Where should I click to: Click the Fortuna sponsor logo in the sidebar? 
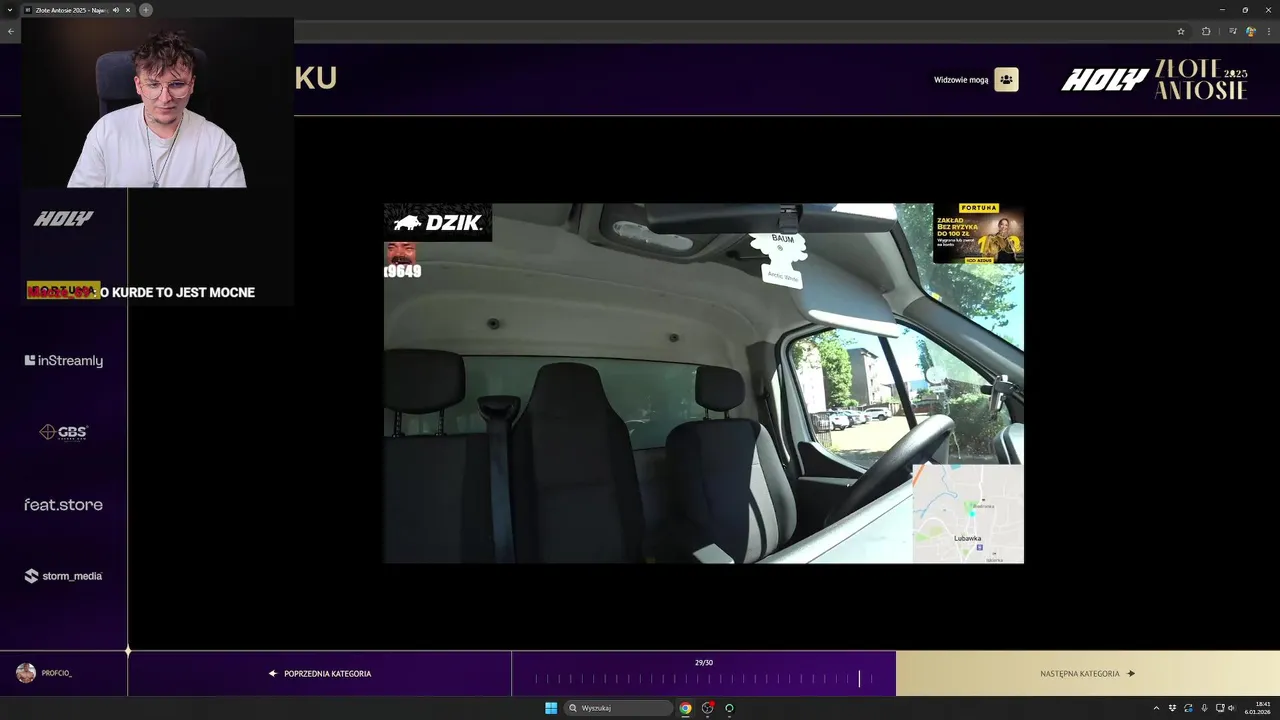pyautogui.click(x=63, y=290)
